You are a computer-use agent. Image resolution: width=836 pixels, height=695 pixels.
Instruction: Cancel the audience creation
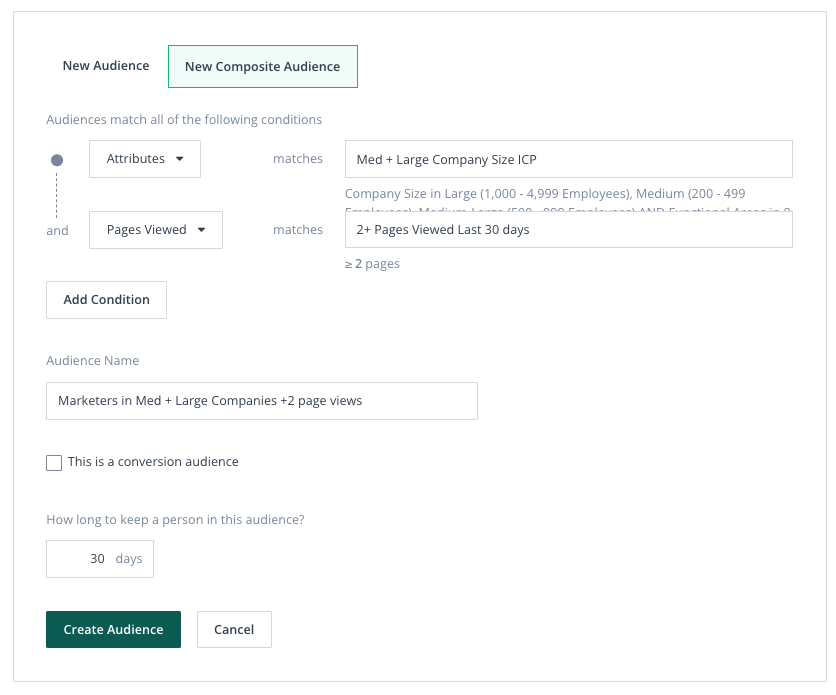[234, 629]
